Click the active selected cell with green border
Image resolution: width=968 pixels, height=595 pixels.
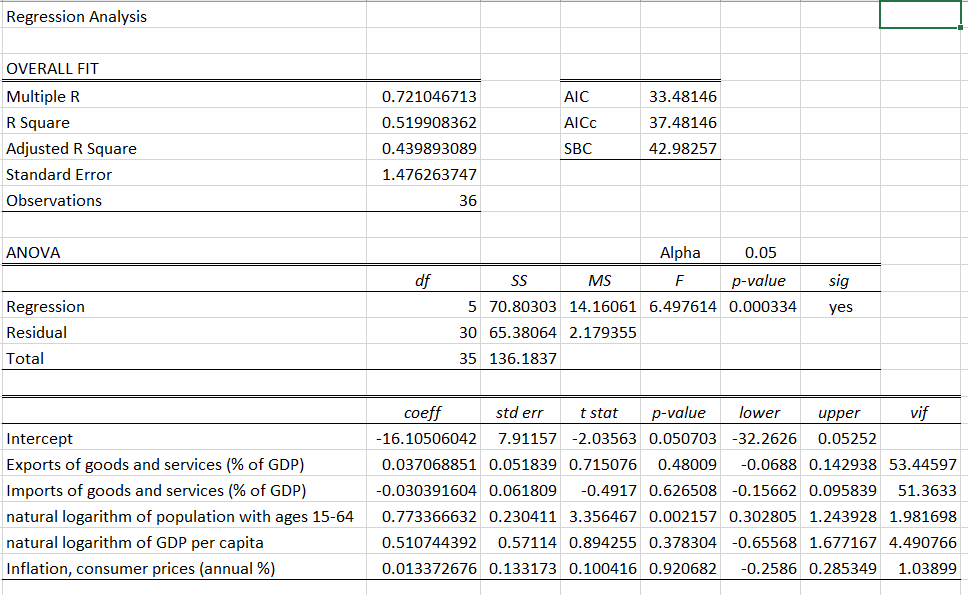pyautogui.click(x=920, y=15)
